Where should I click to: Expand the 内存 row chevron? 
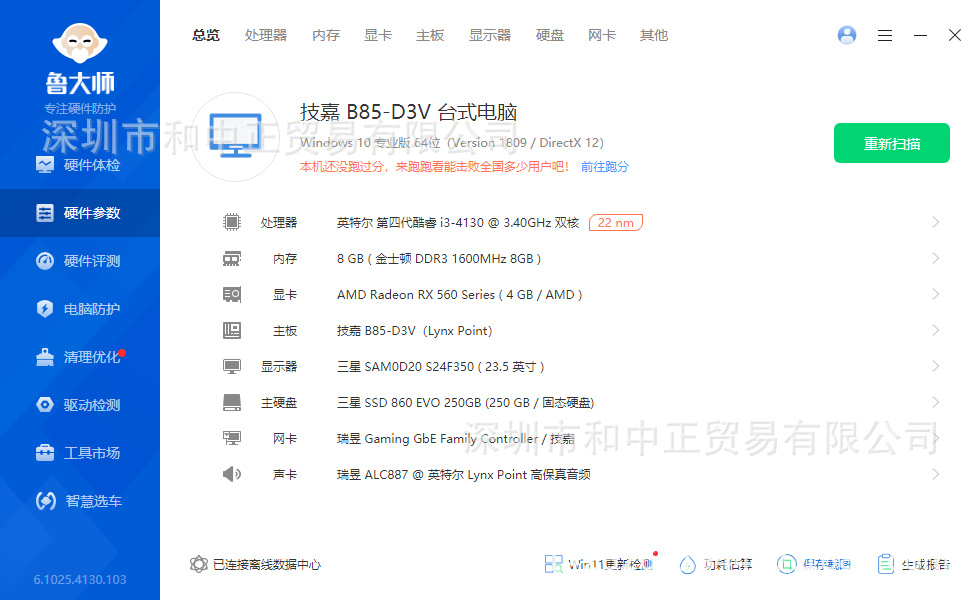coord(936,258)
